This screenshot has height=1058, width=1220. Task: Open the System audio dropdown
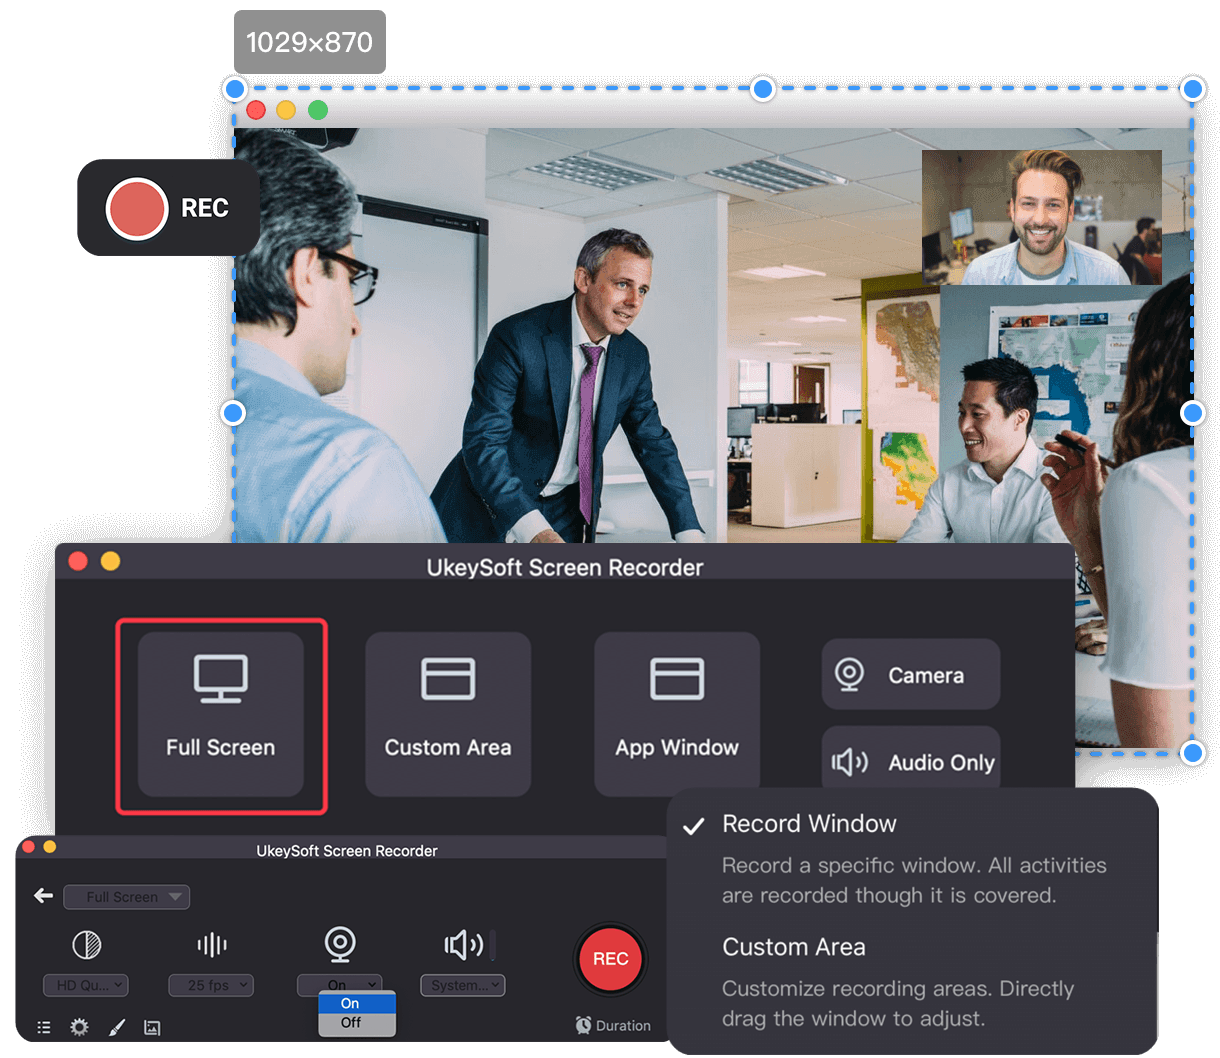(463, 985)
